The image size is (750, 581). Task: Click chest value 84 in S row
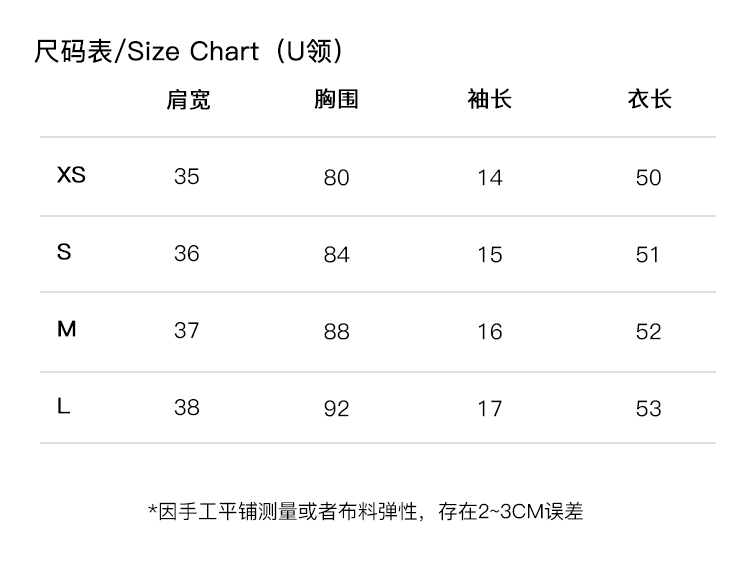pos(337,255)
